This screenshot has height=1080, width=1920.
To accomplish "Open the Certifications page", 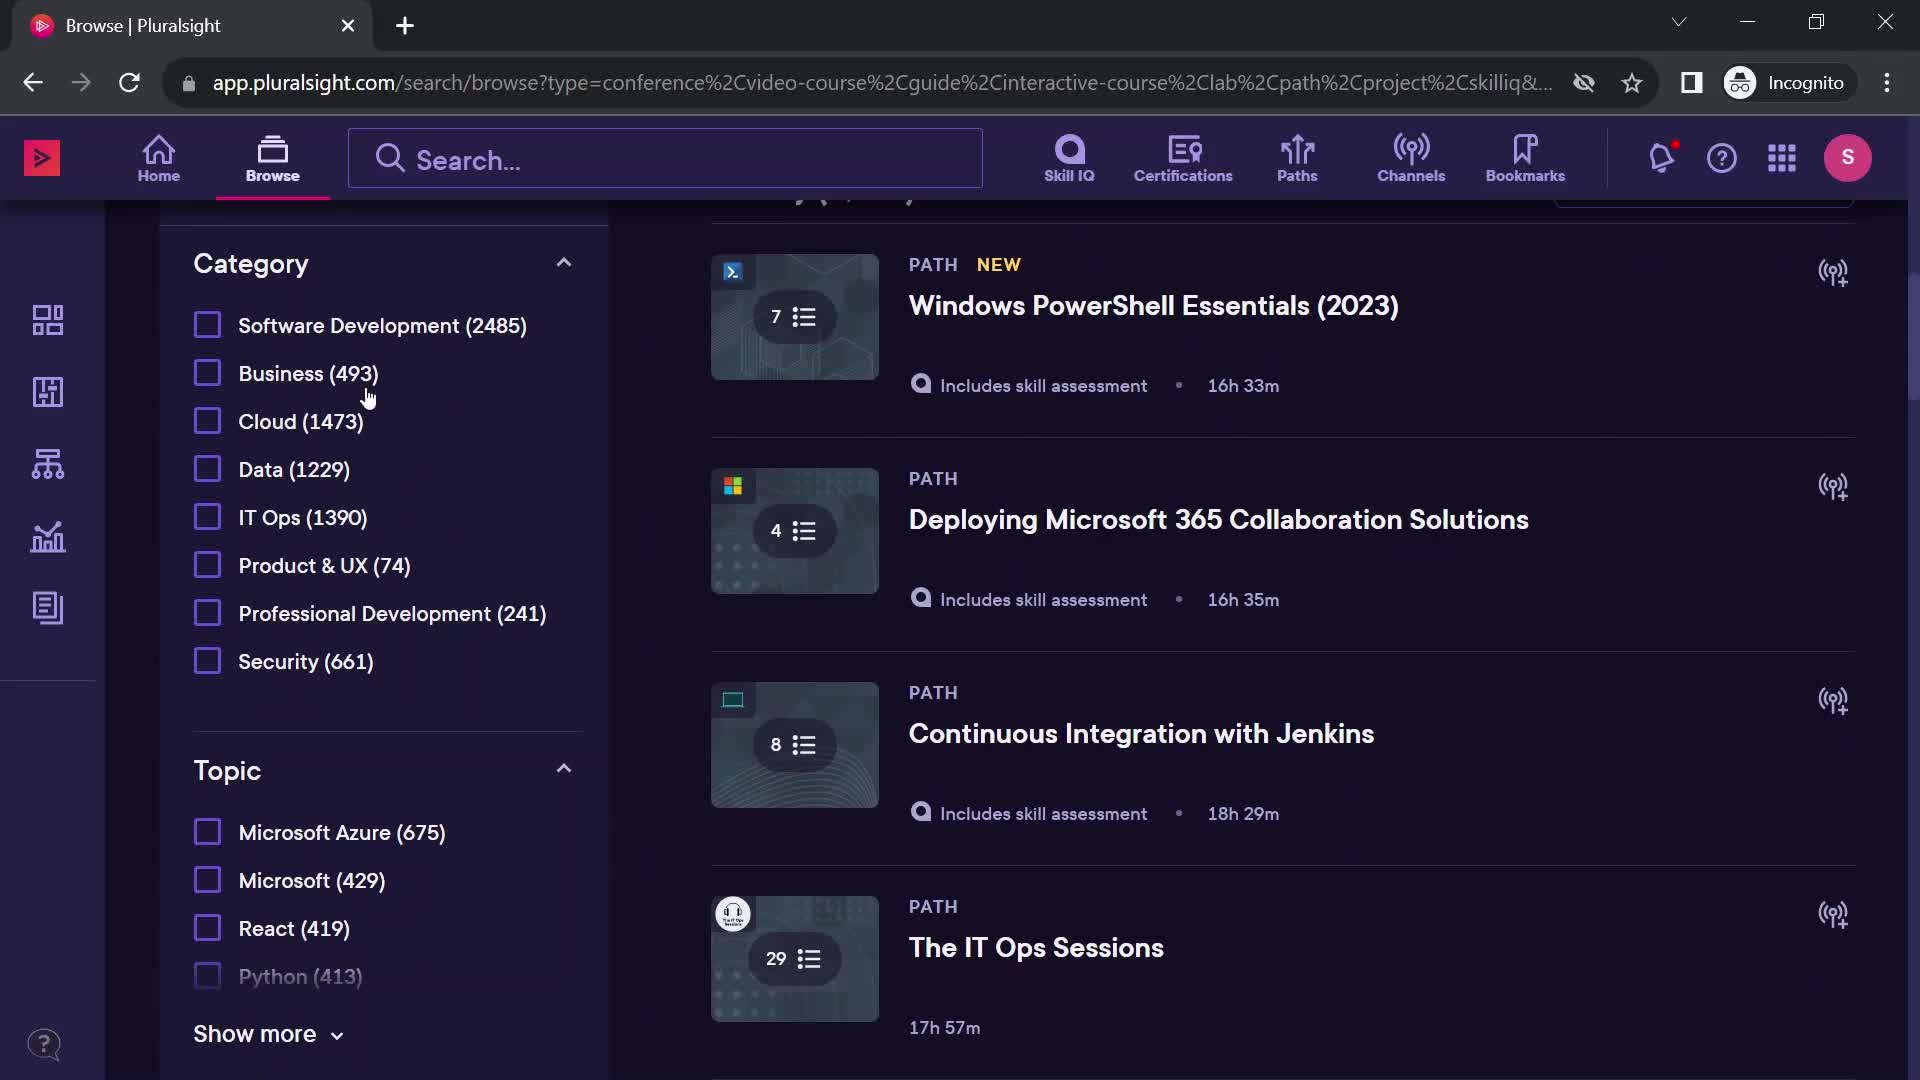I will 1183,158.
